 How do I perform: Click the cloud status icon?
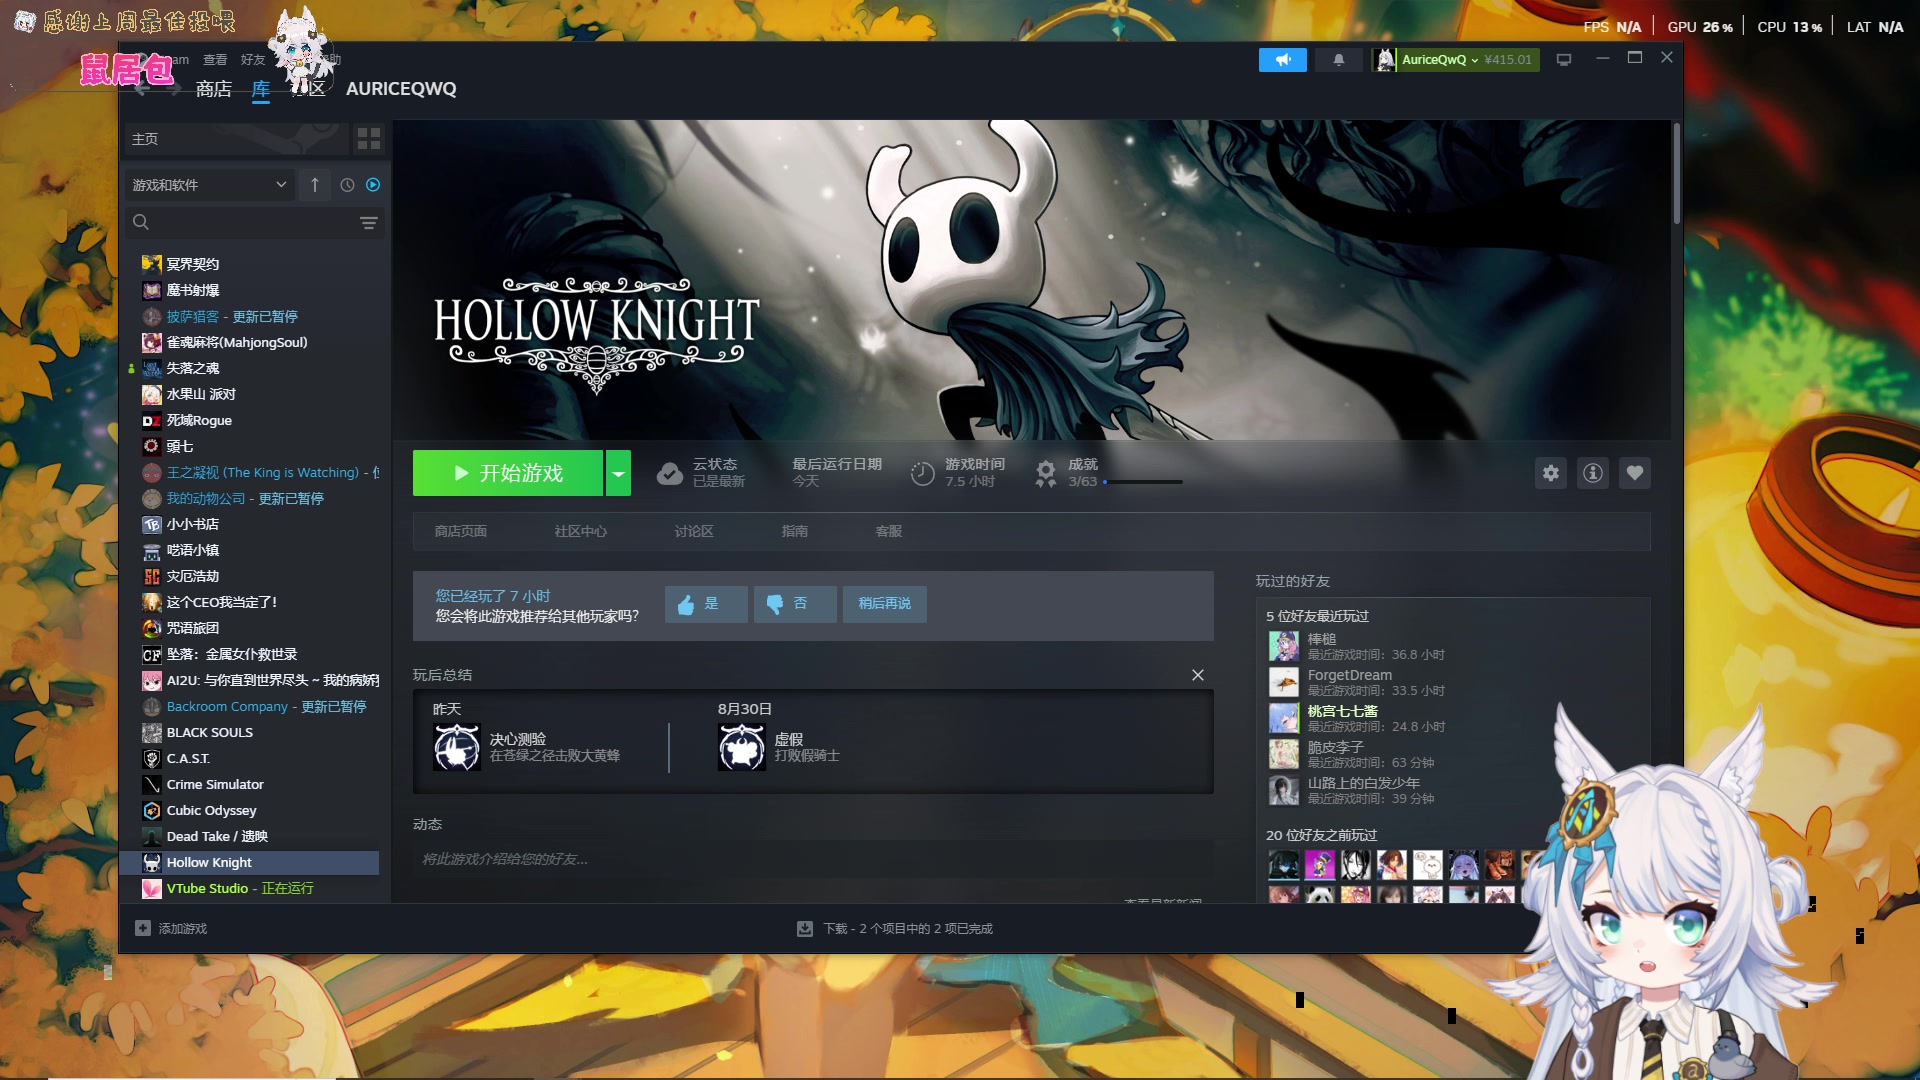pyautogui.click(x=669, y=473)
